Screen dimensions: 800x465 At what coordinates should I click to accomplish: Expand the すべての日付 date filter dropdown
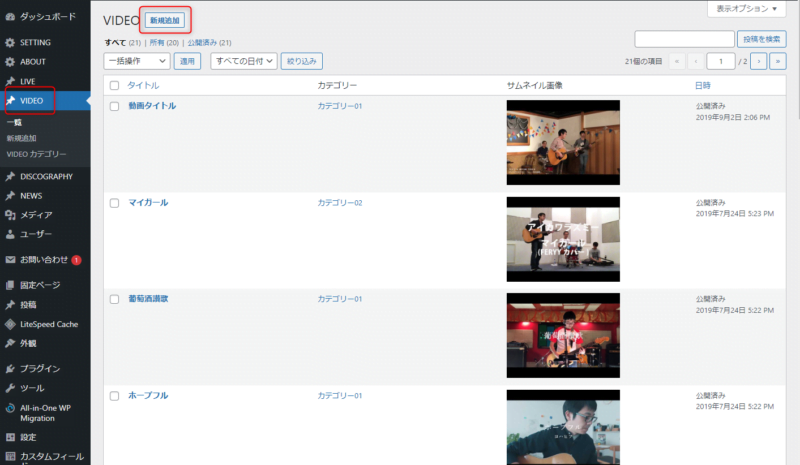243,61
